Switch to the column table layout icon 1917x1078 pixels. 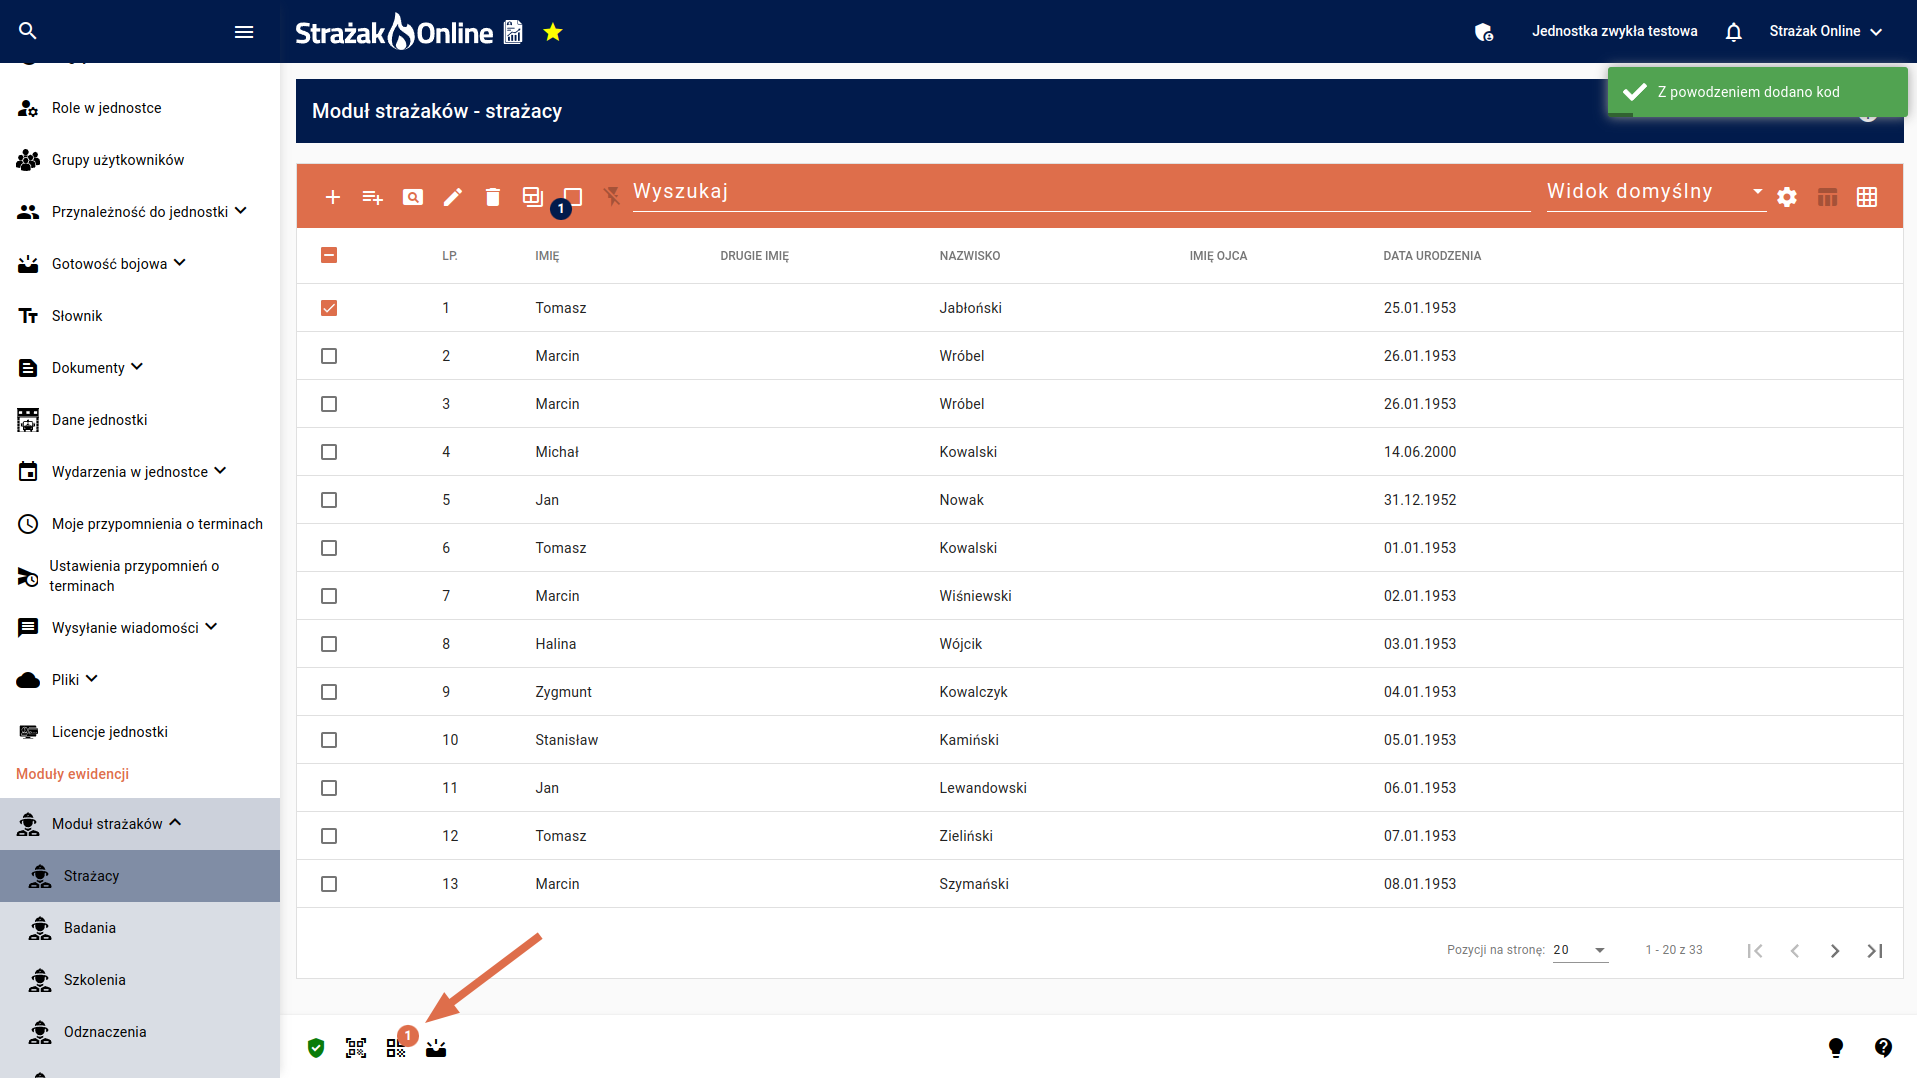click(1827, 197)
